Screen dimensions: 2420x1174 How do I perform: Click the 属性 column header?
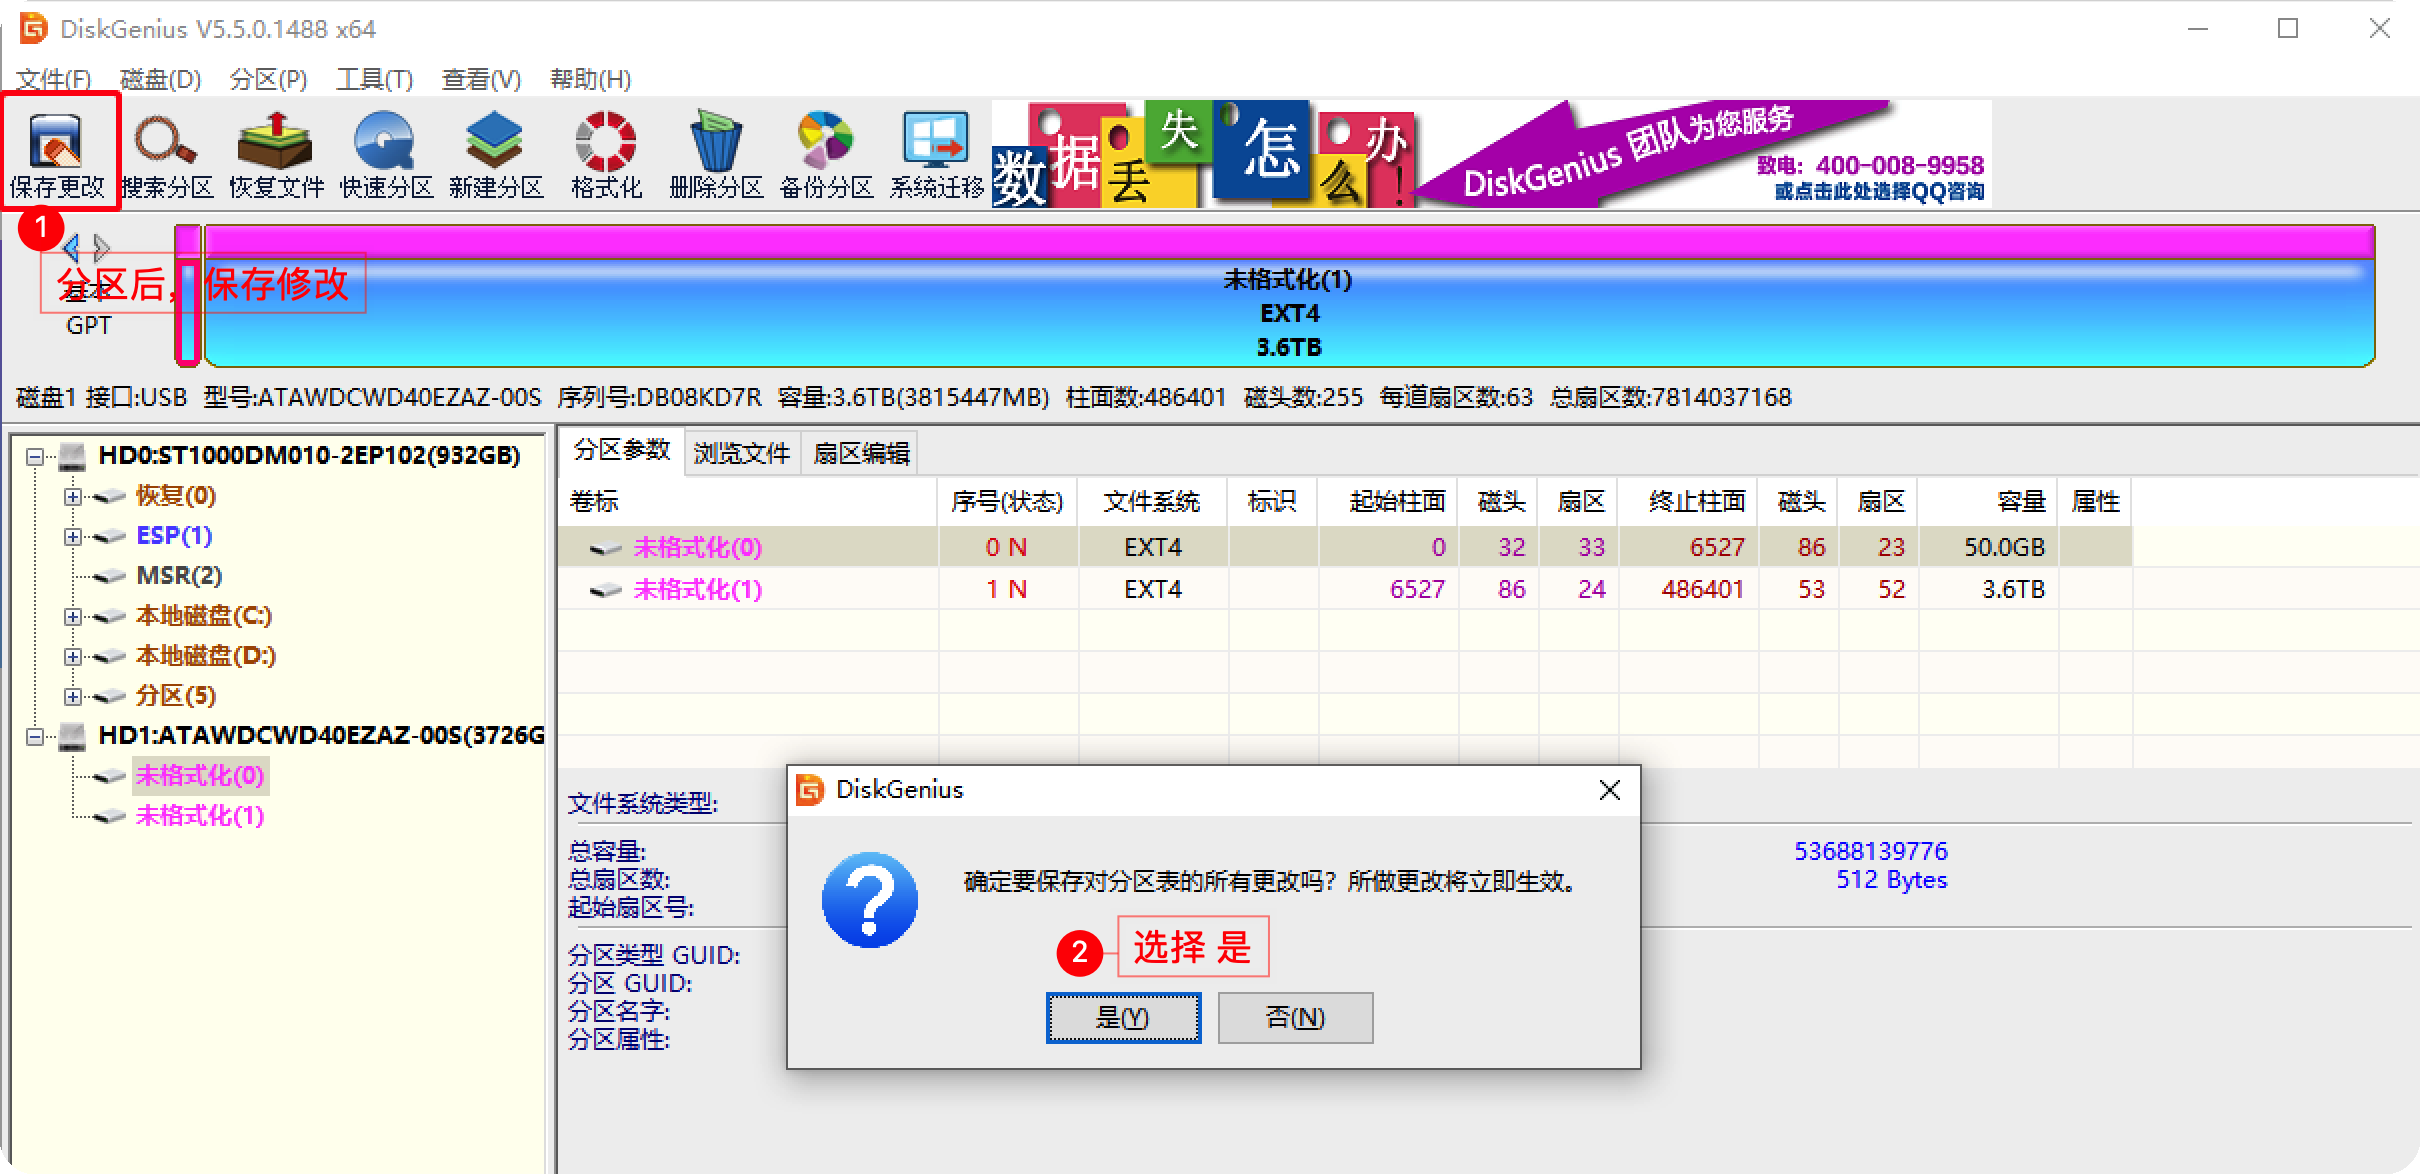click(2095, 502)
